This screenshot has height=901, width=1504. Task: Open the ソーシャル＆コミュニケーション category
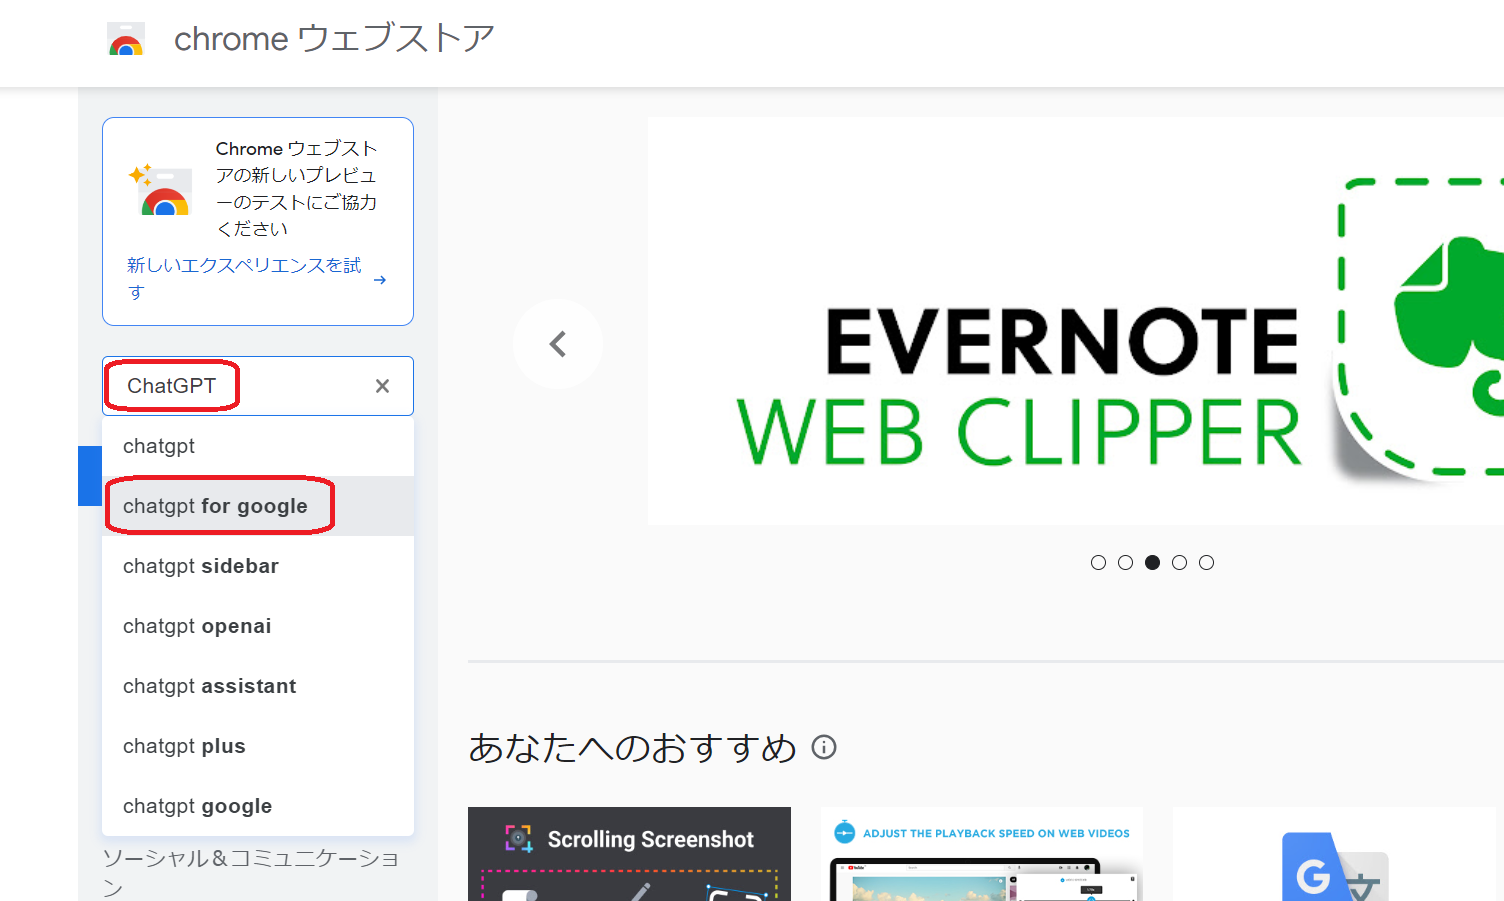(x=251, y=873)
